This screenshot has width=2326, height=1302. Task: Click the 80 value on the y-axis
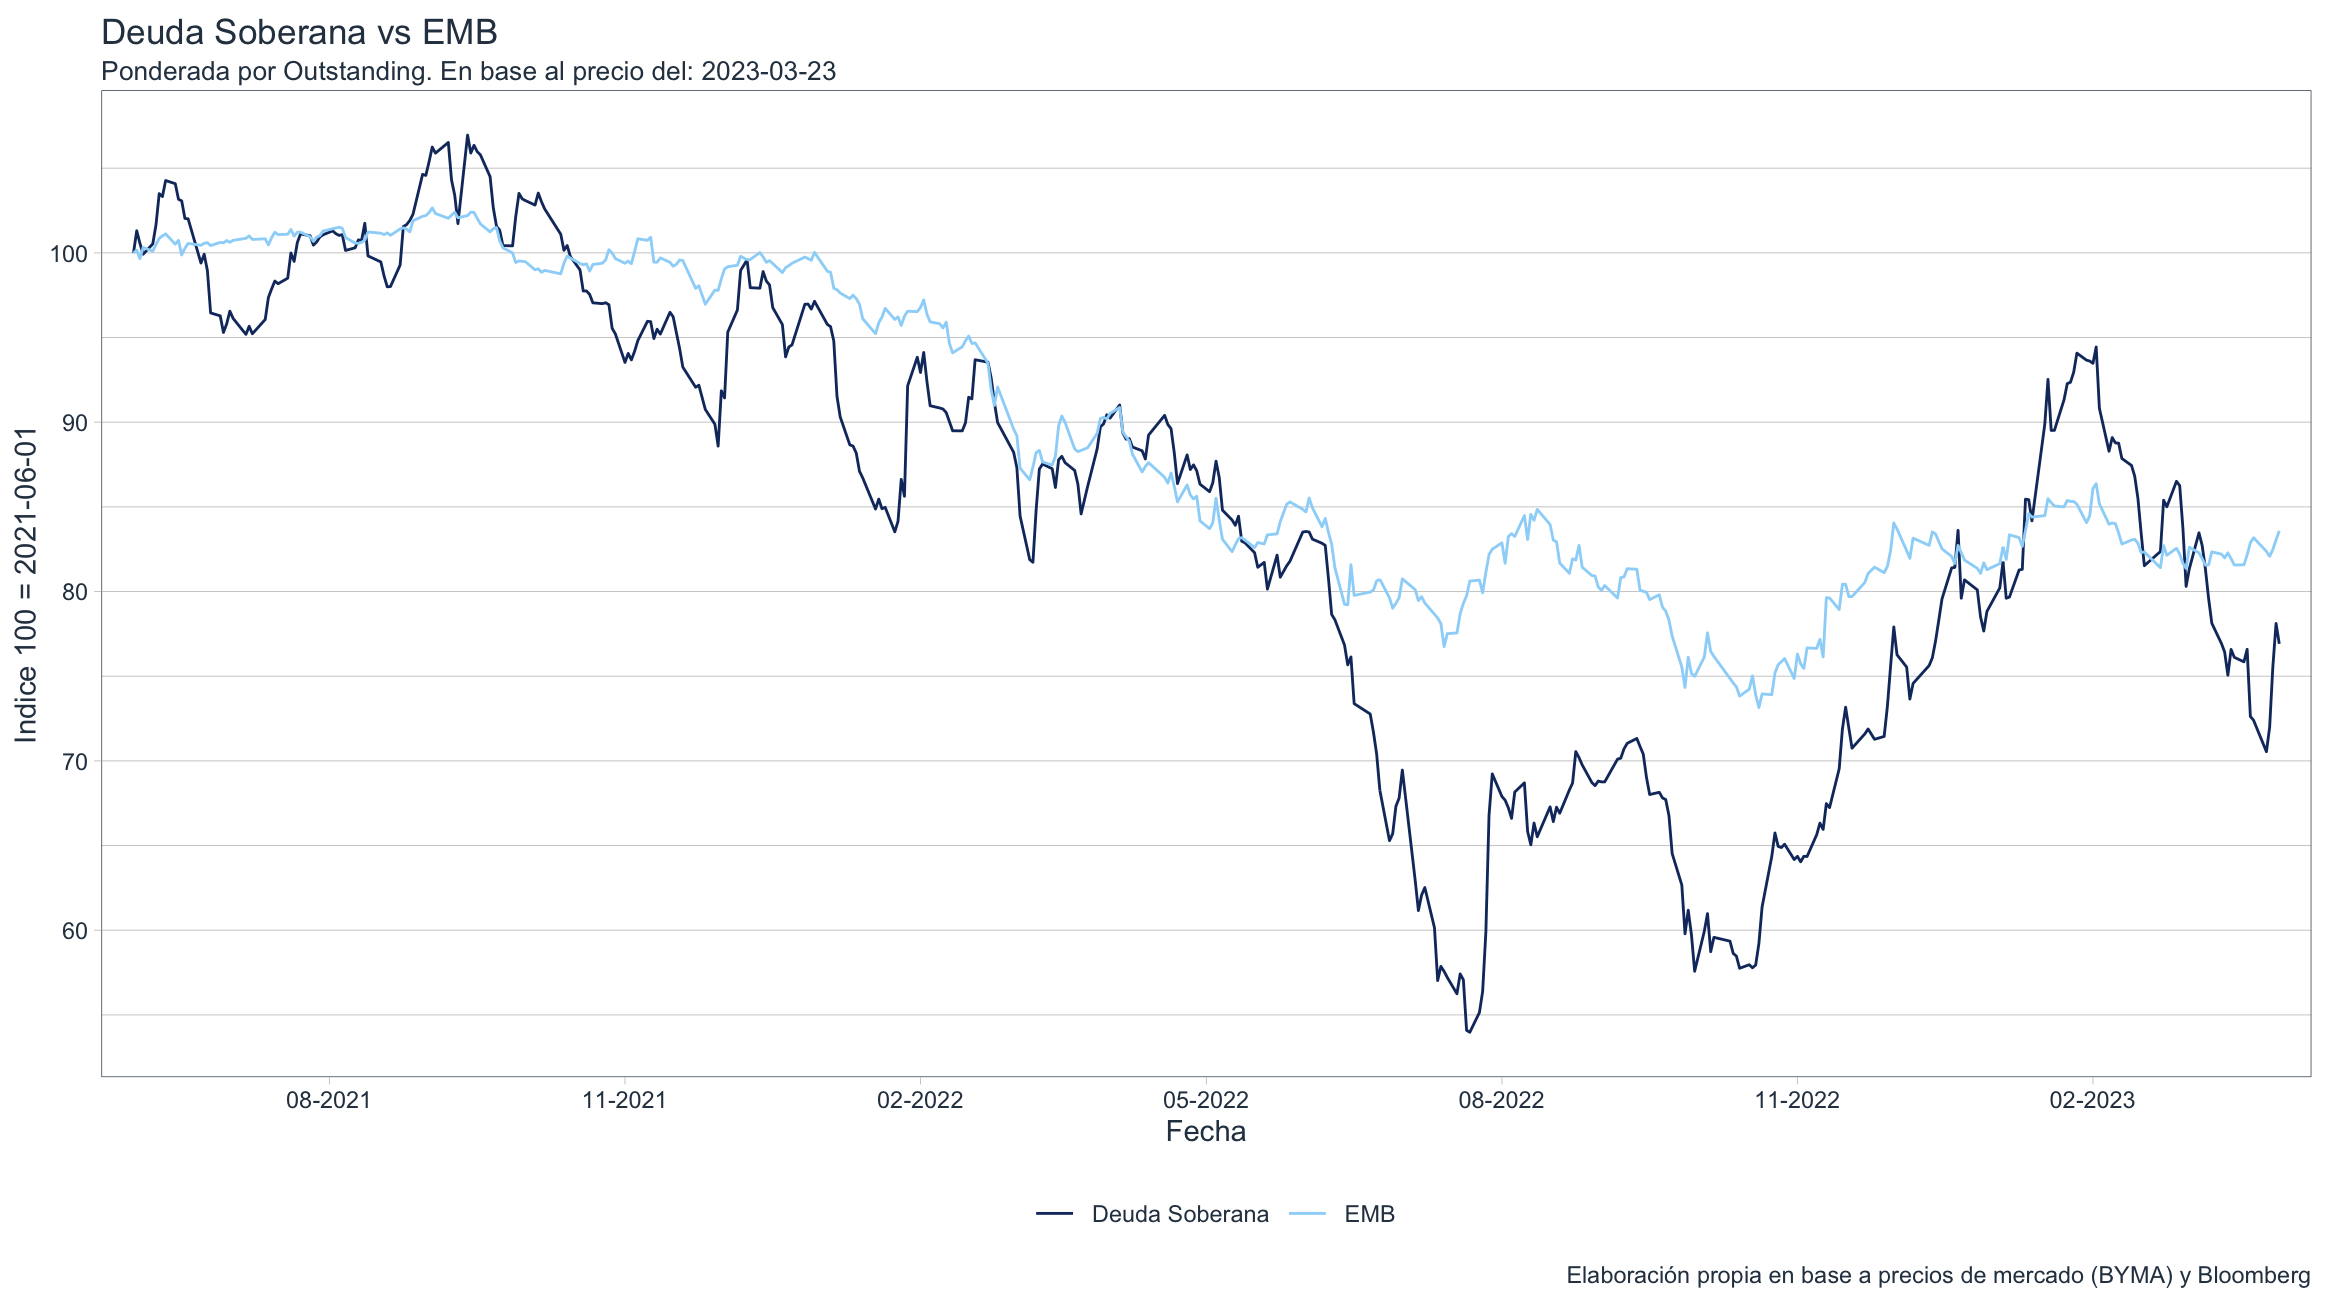tap(75, 592)
